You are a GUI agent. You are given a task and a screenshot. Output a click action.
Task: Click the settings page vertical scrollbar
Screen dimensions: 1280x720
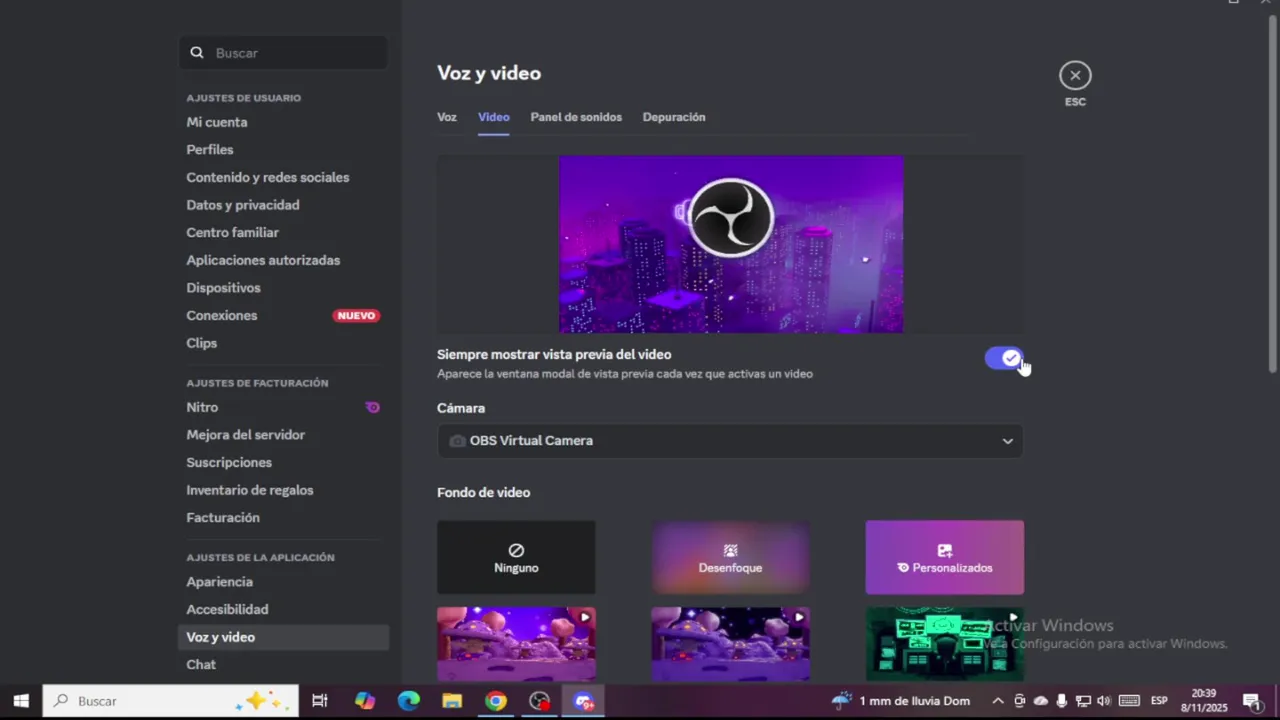point(1273,195)
